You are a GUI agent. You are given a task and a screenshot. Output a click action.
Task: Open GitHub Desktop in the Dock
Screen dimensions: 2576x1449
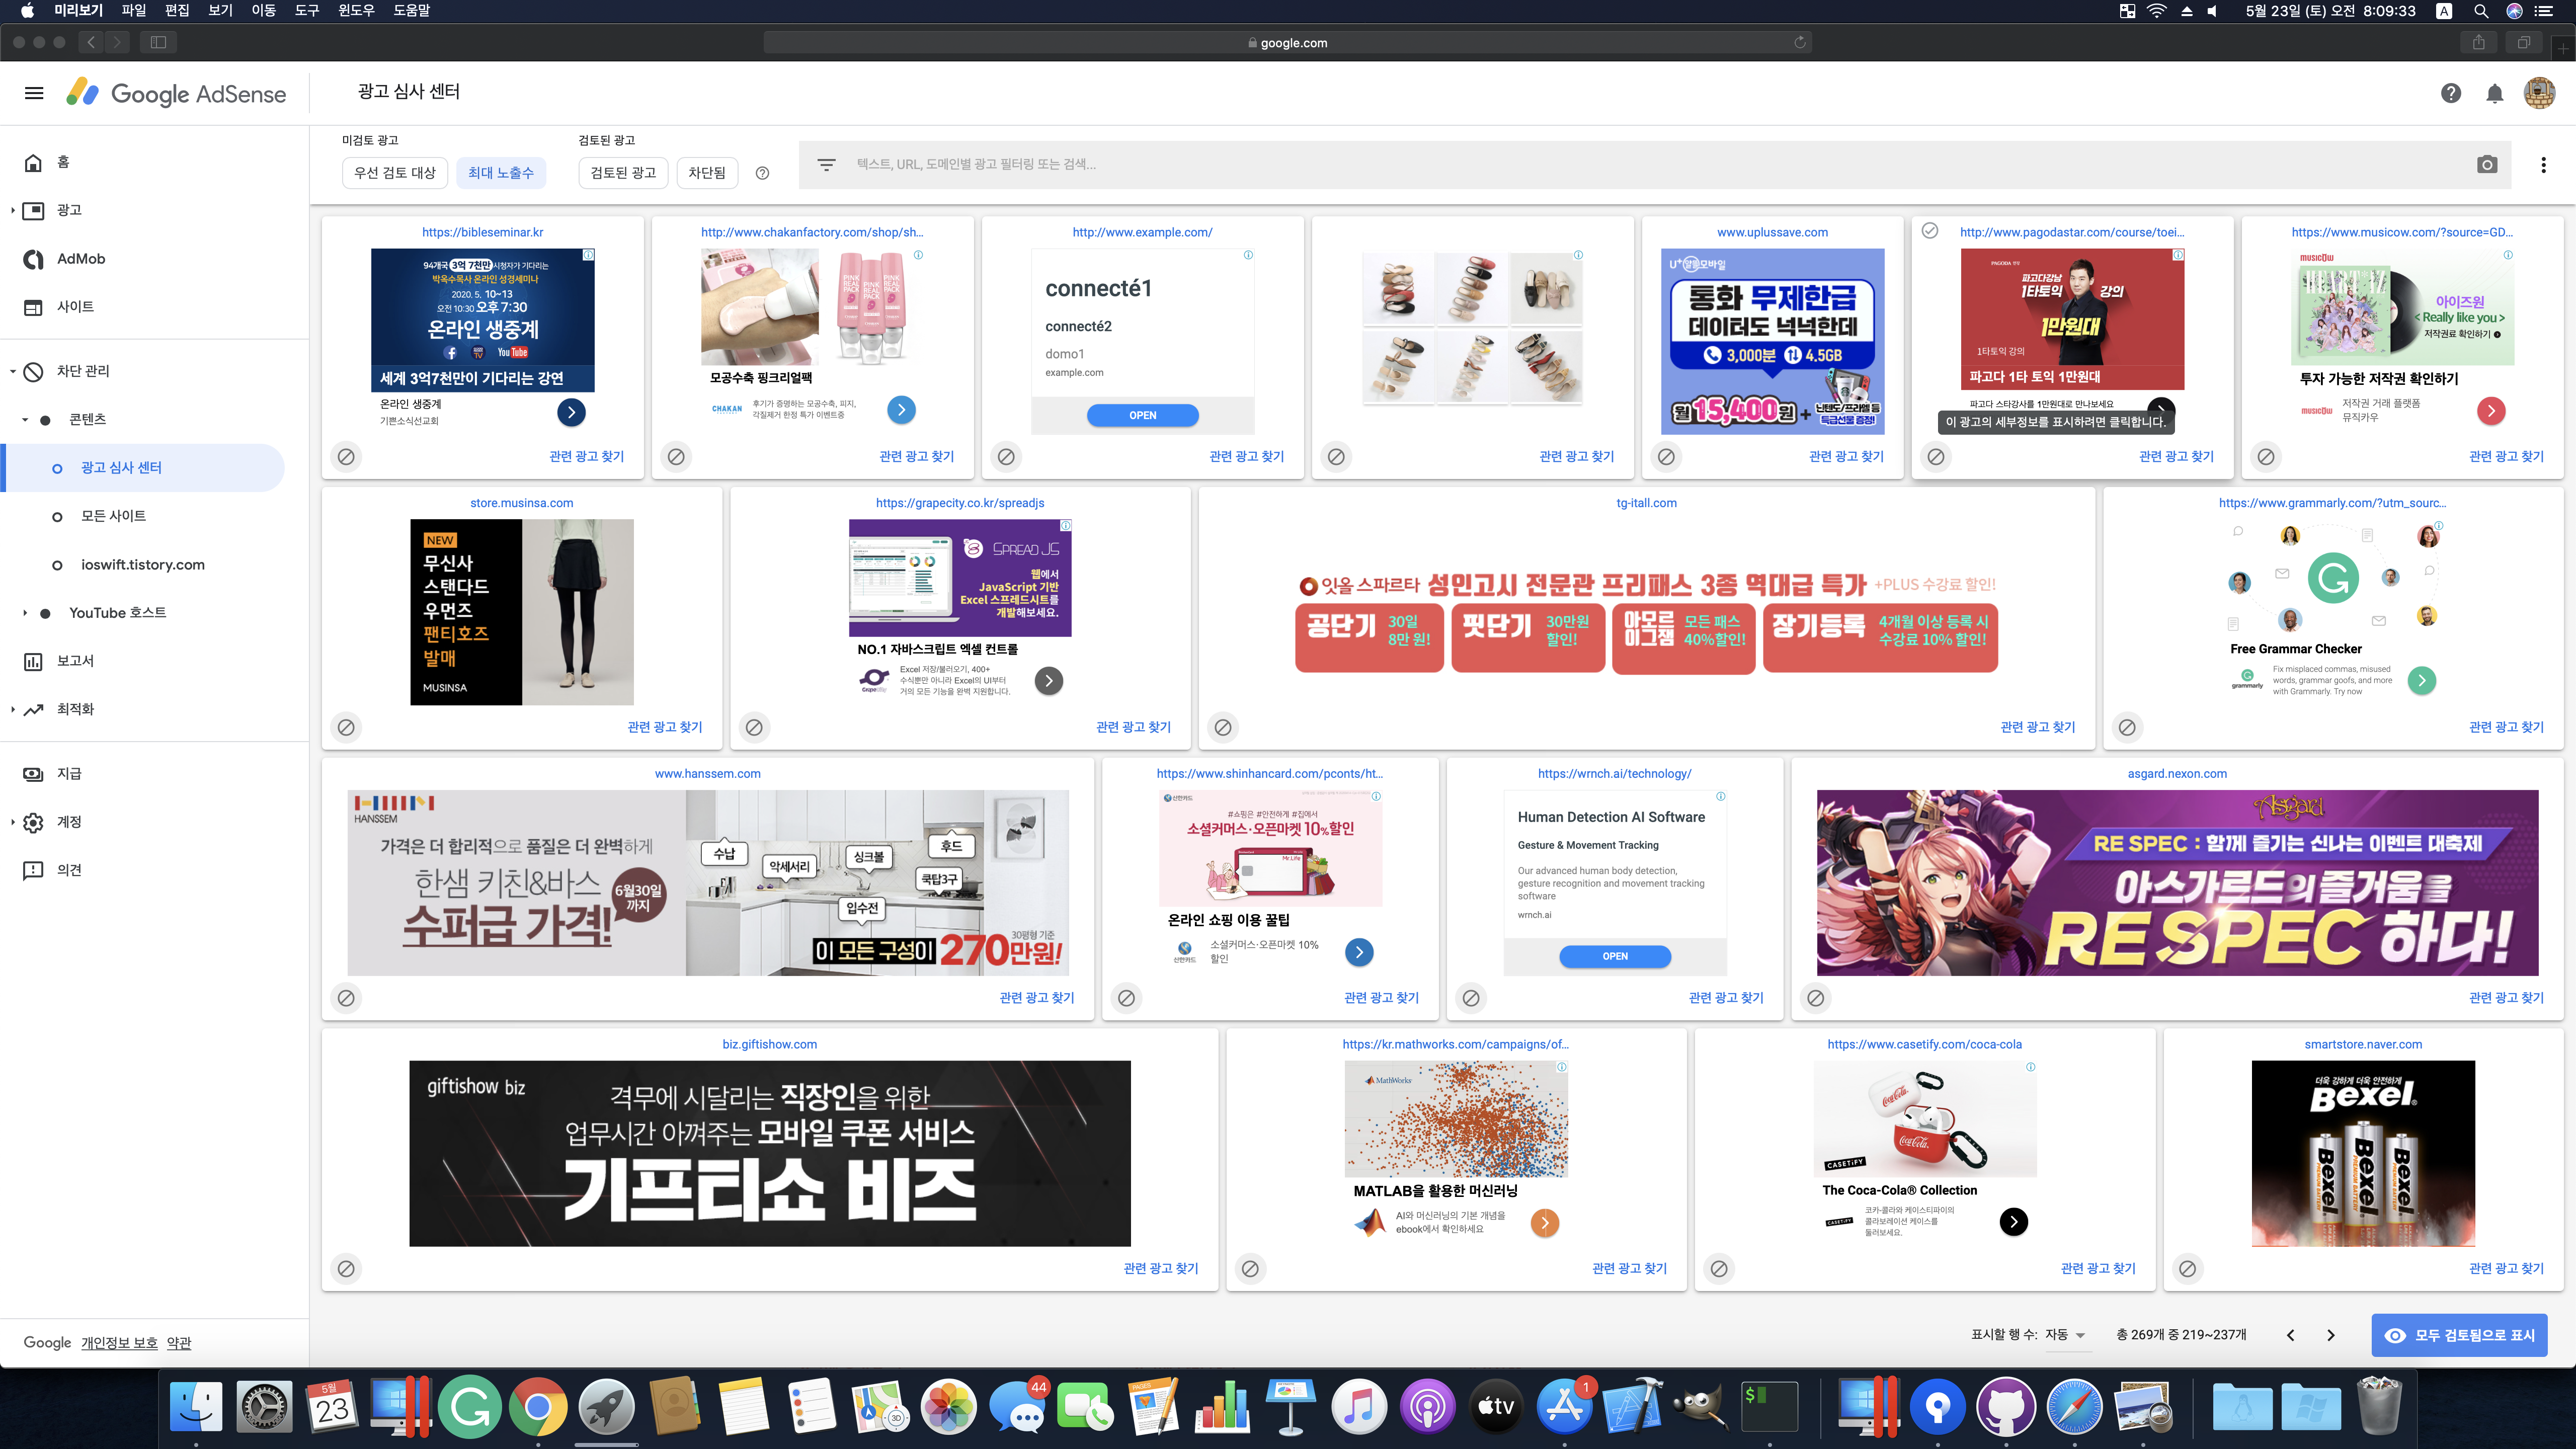2005,1407
